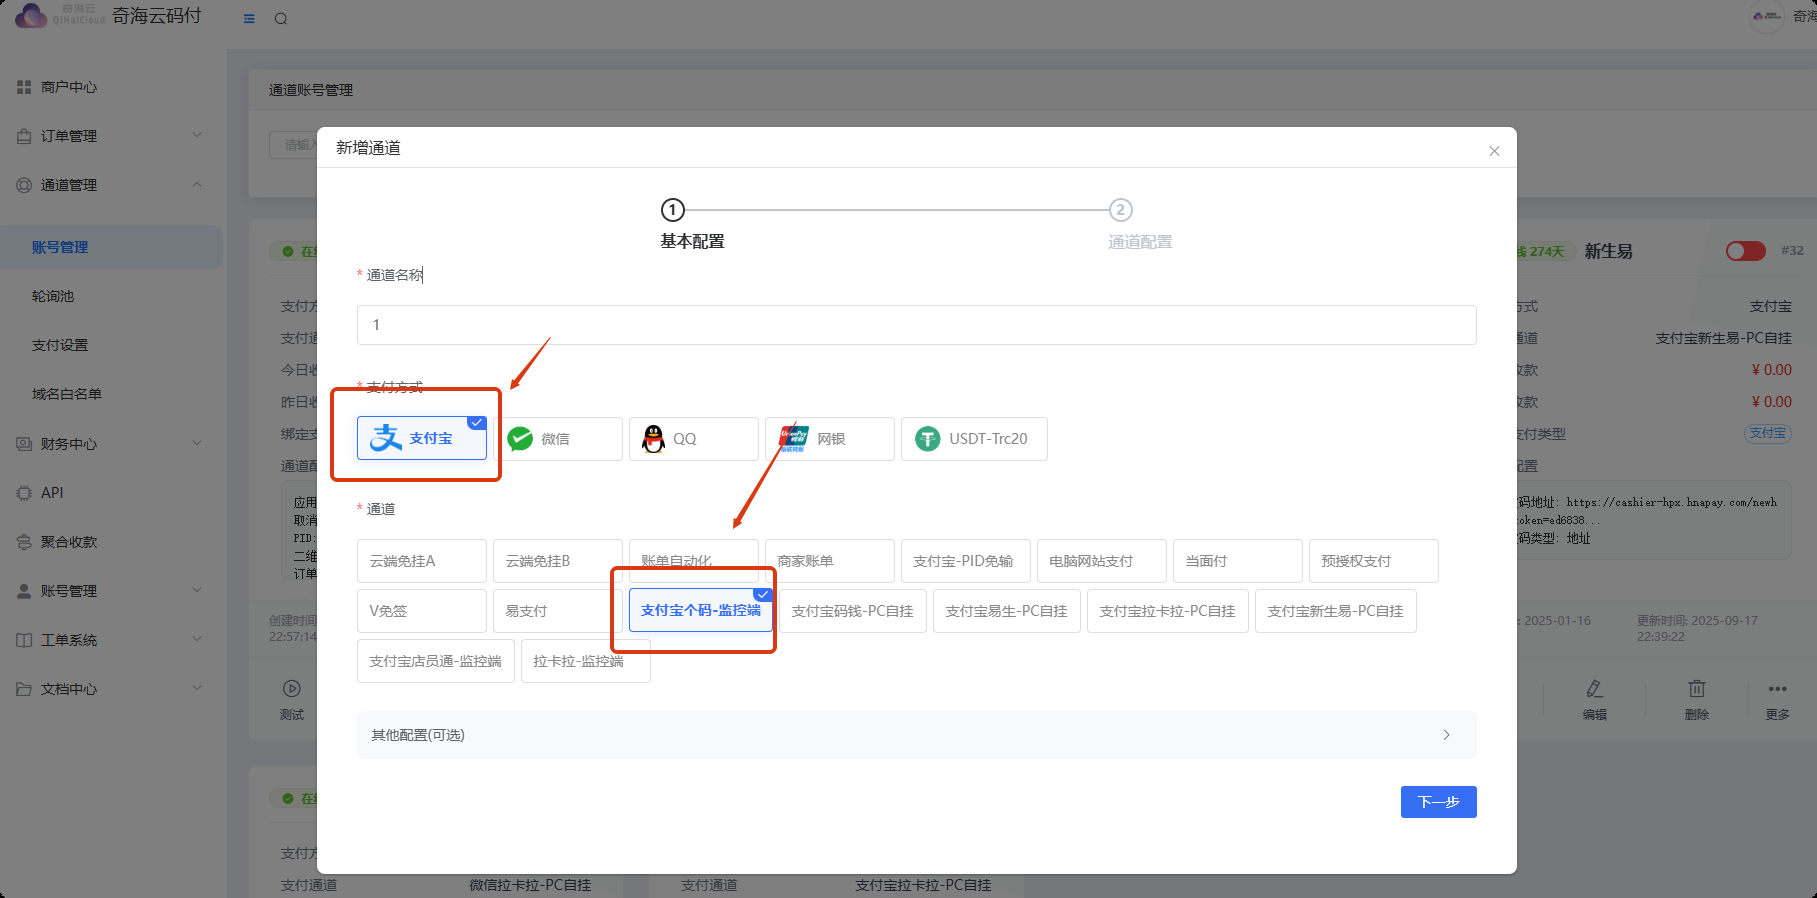This screenshot has height=898, width=1817.
Task: Click the 通道名称 input field
Action: coord(916,325)
